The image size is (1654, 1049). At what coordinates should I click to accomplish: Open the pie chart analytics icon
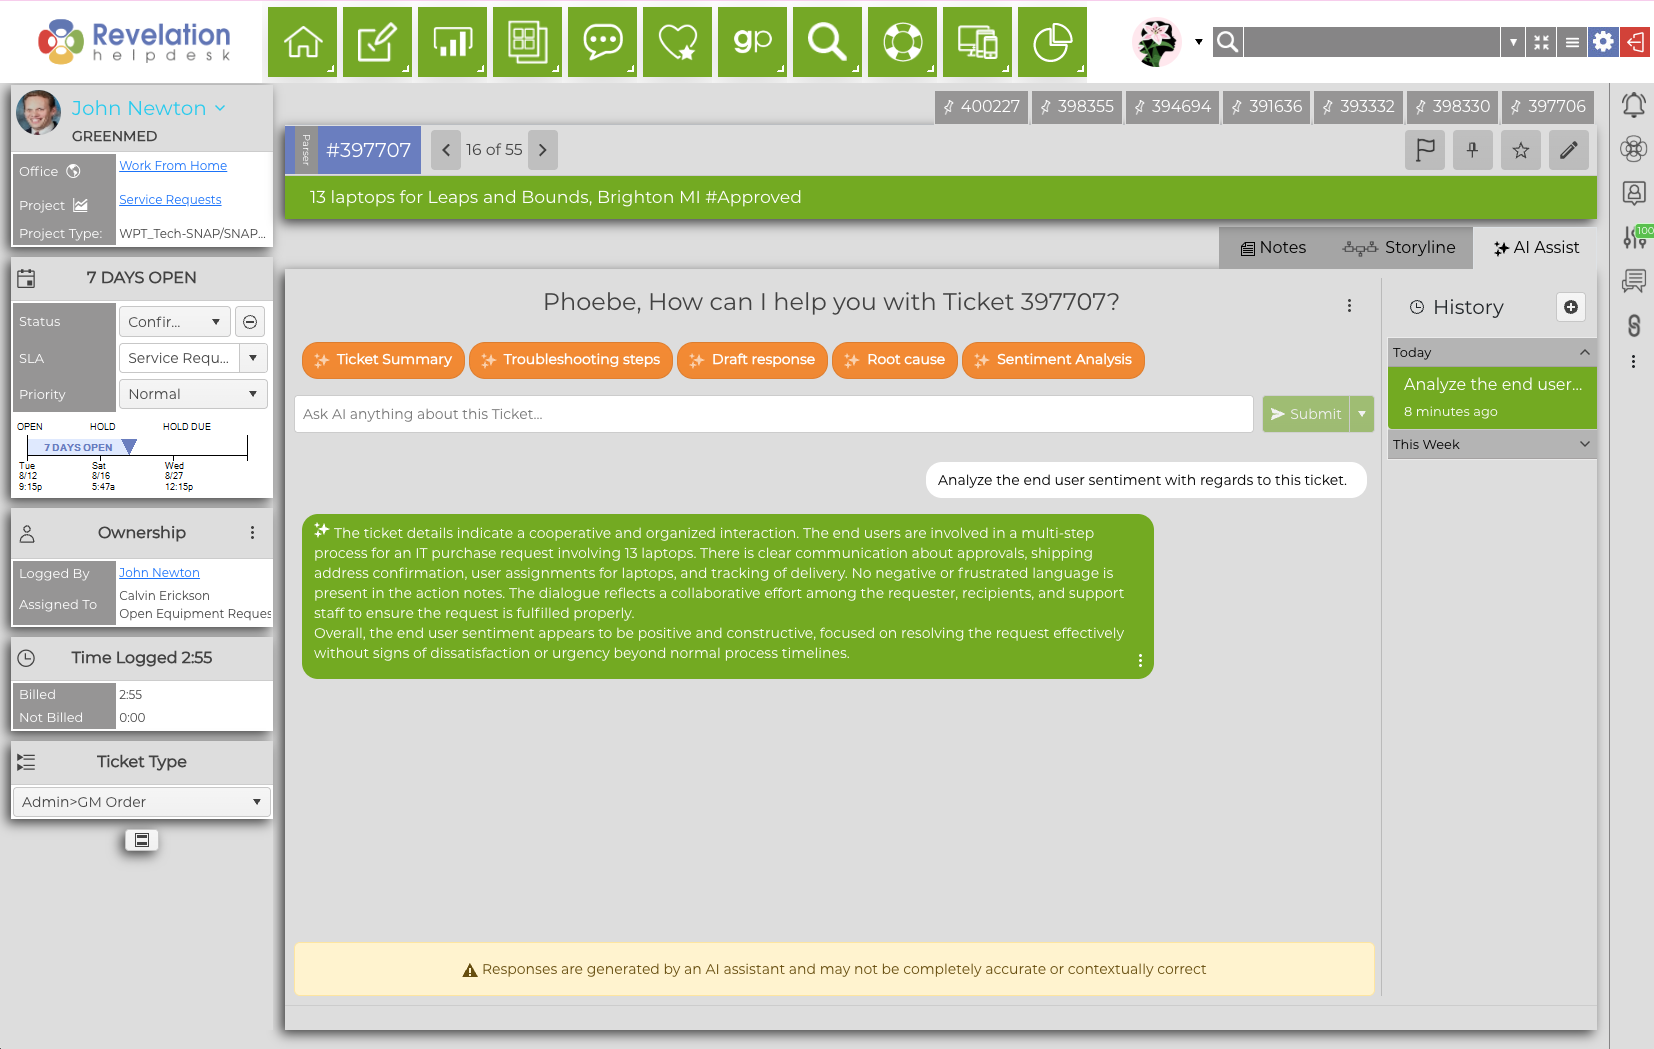(x=1052, y=42)
